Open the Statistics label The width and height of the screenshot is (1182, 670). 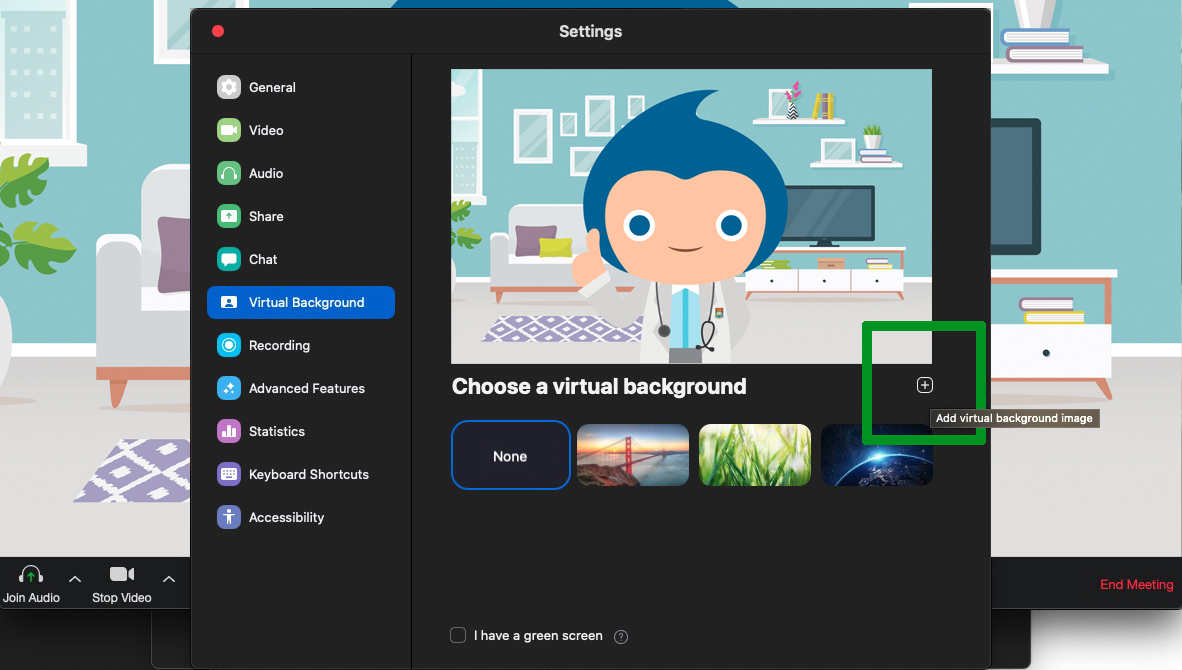point(277,431)
